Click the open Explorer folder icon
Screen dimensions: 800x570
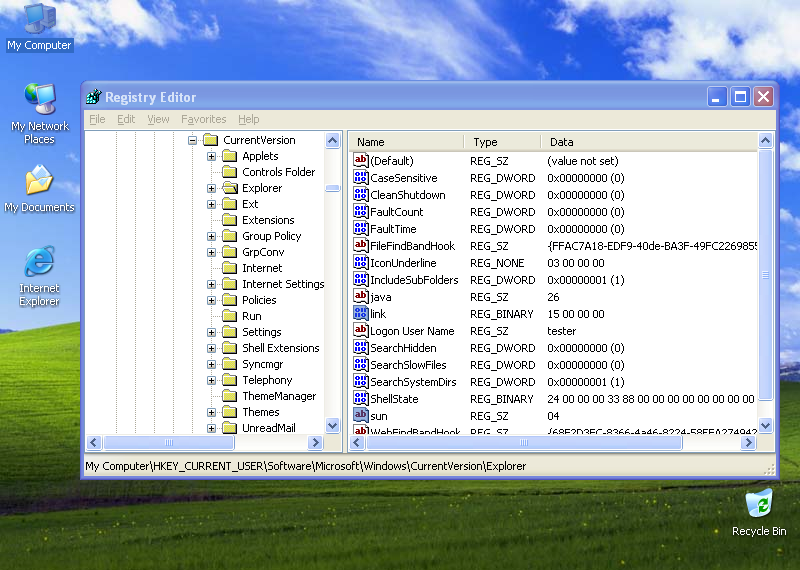coord(230,188)
